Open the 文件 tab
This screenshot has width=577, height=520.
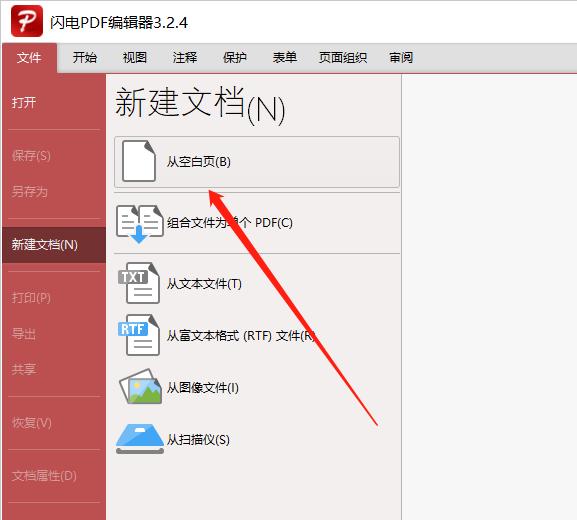point(29,58)
